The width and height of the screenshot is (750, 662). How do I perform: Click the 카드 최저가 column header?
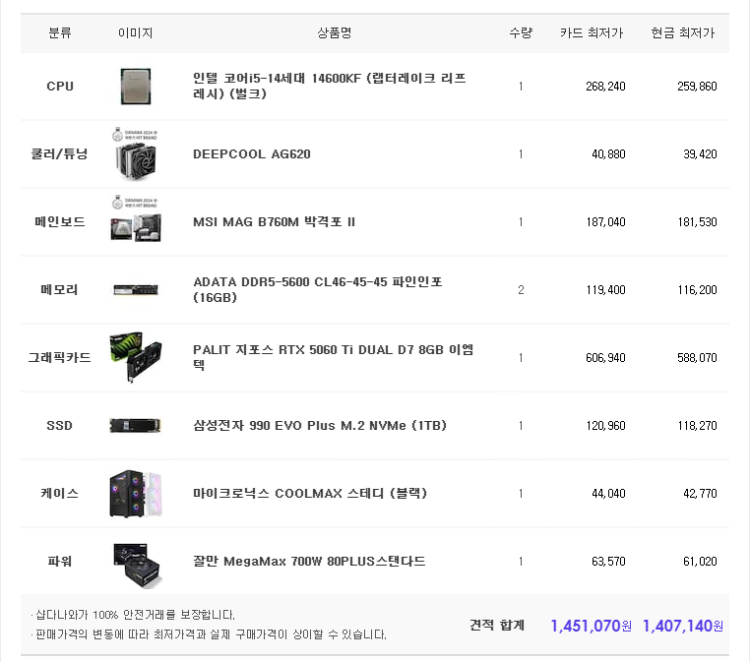click(x=591, y=33)
